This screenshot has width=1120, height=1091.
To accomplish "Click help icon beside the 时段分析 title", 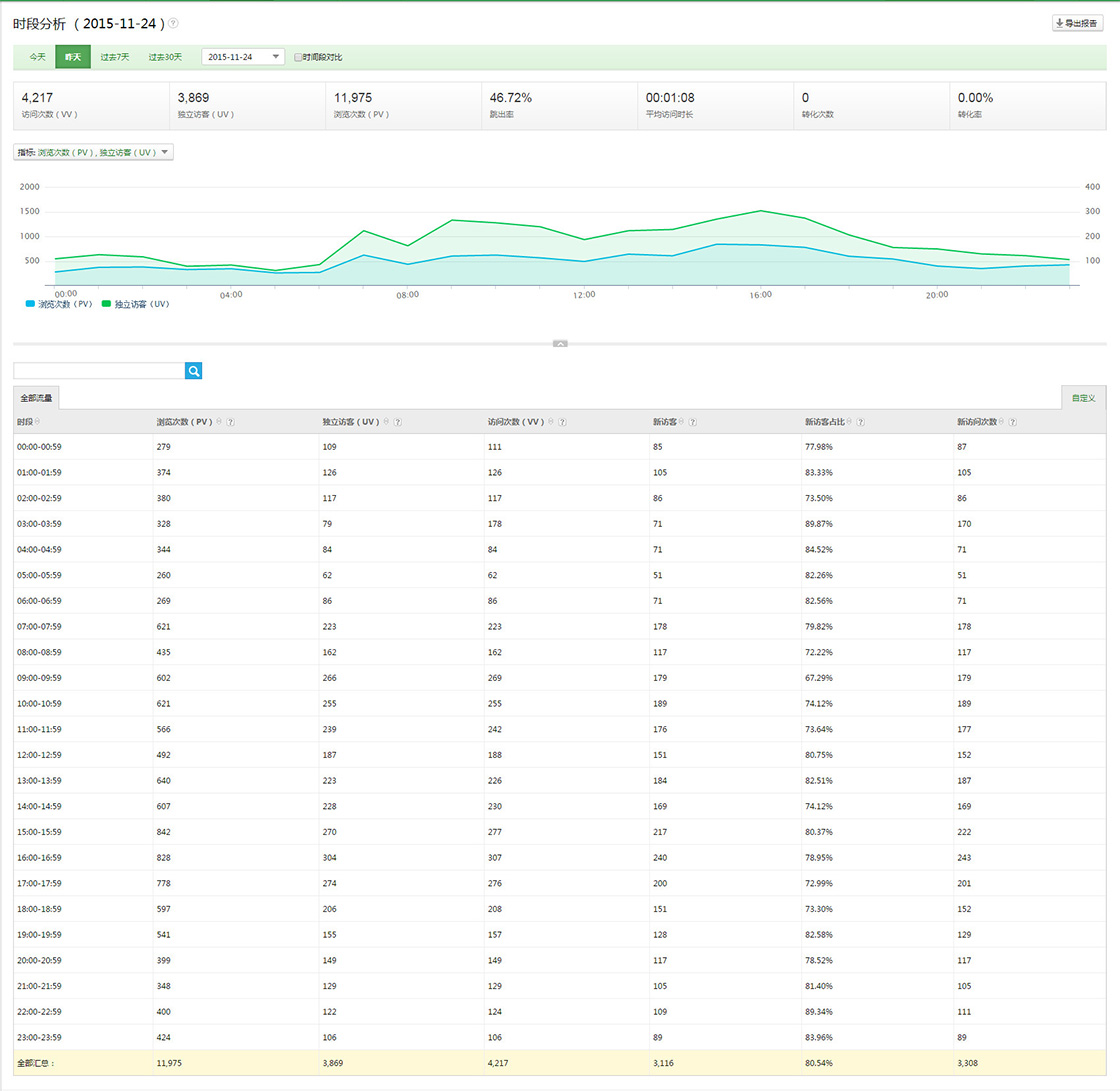I will coord(174,24).
